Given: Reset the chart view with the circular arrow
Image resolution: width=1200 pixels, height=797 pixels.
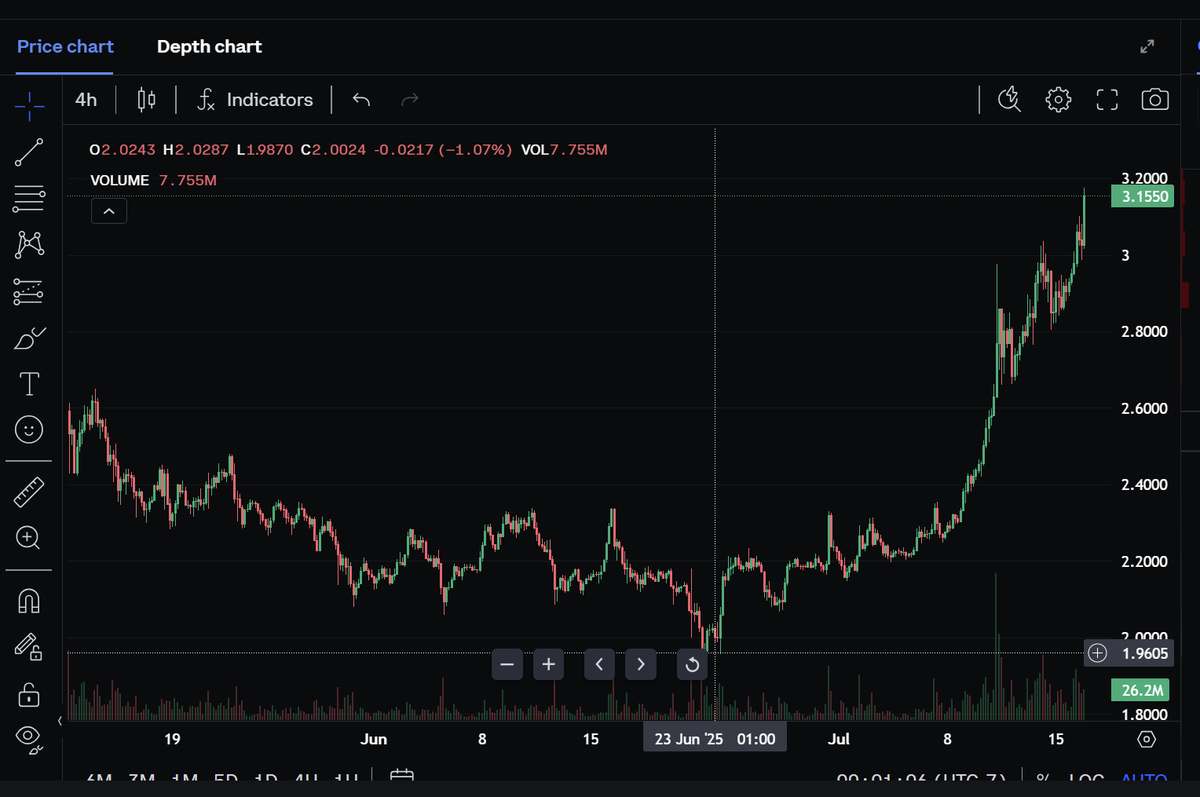Looking at the screenshot, I should (x=692, y=664).
